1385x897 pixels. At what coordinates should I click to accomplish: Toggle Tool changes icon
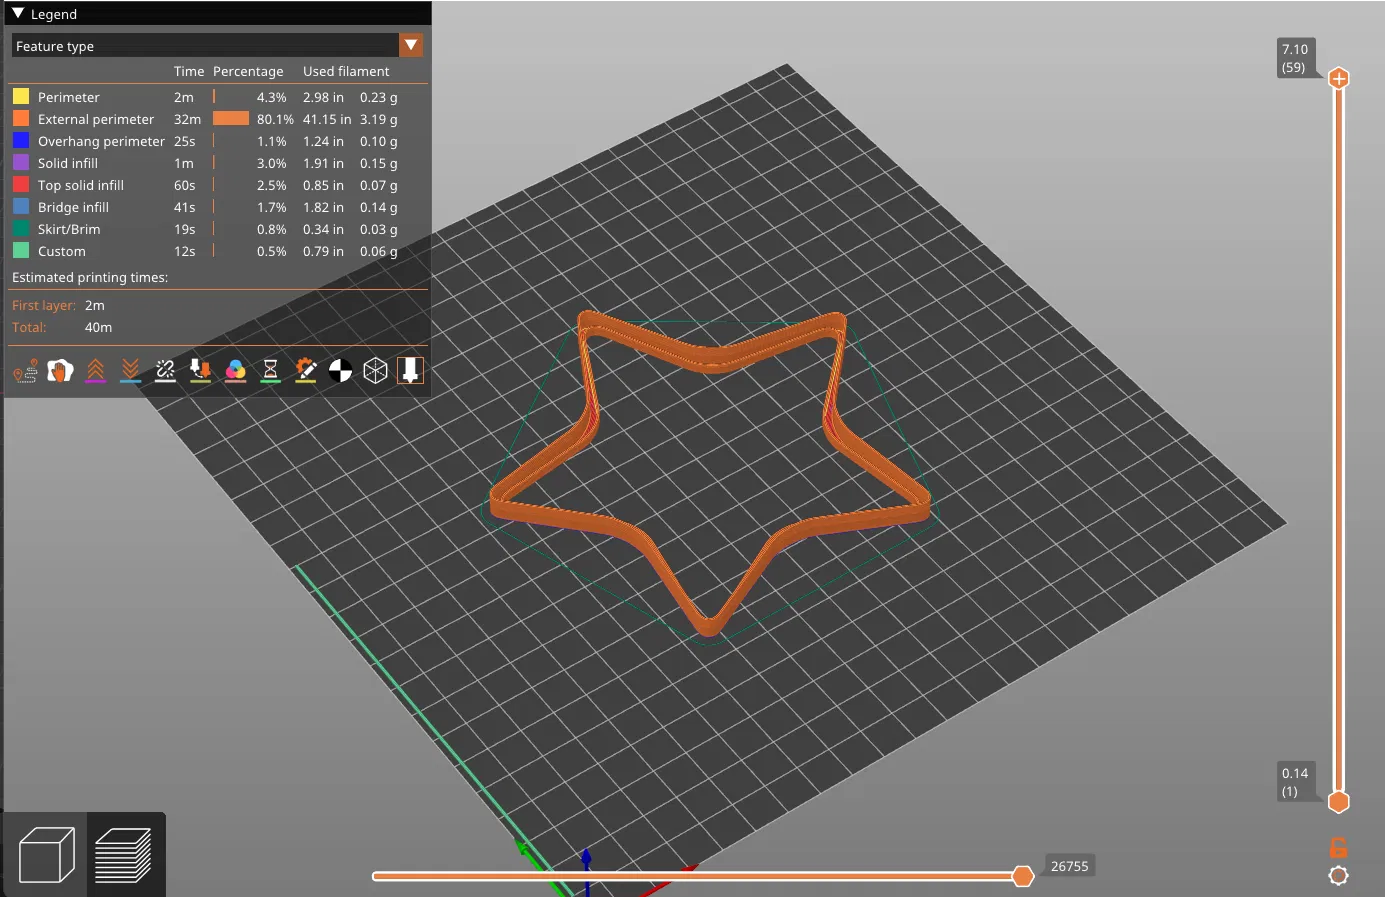pyautogui.click(x=201, y=371)
